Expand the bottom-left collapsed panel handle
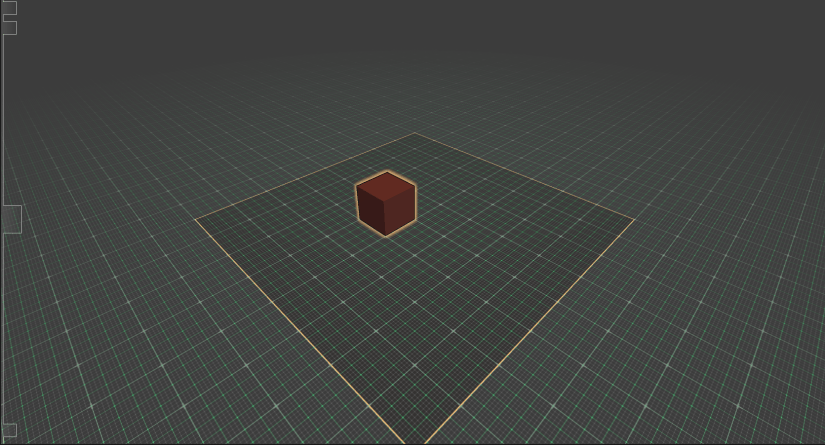 pyautogui.click(x=9, y=431)
